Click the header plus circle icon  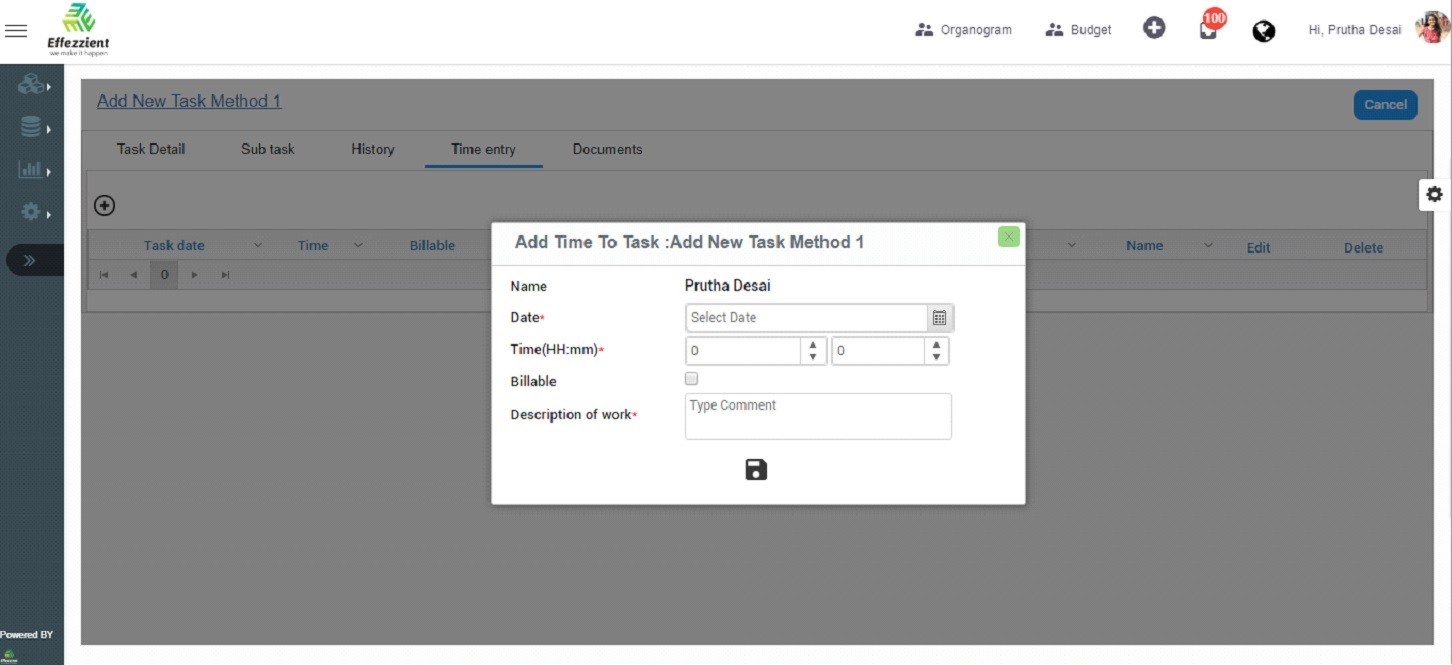tap(1154, 29)
